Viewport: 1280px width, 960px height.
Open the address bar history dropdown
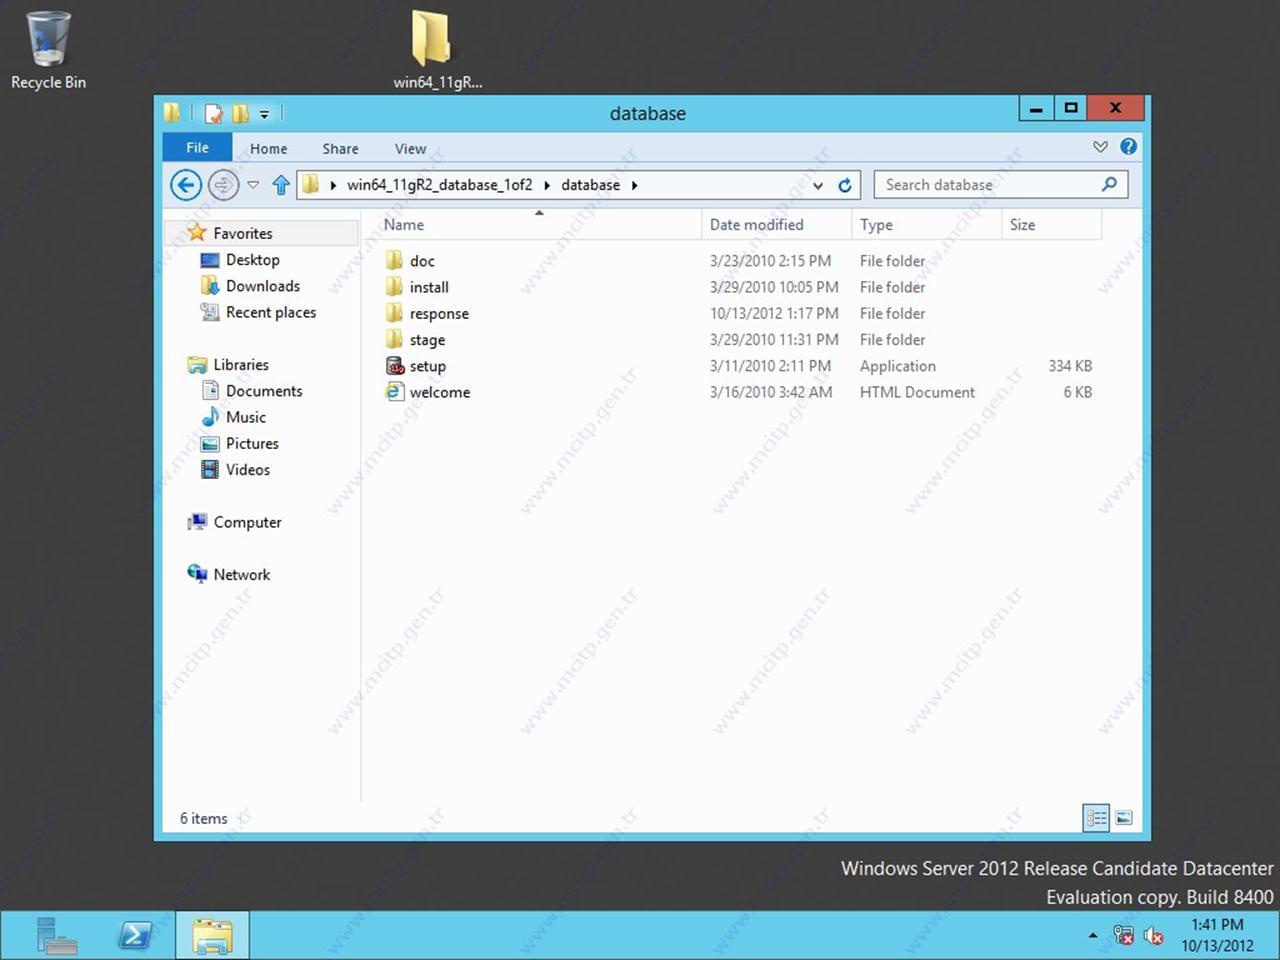click(818, 185)
